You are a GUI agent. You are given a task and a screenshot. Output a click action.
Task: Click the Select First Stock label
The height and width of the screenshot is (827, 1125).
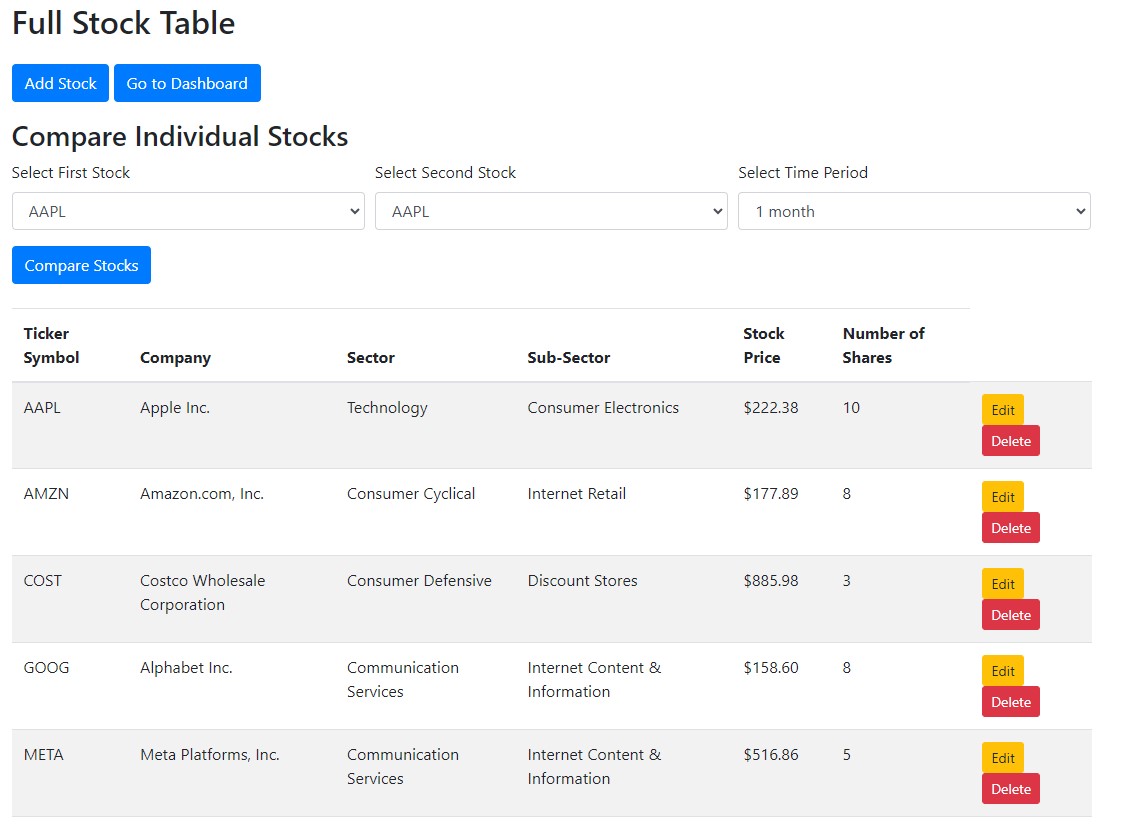71,172
